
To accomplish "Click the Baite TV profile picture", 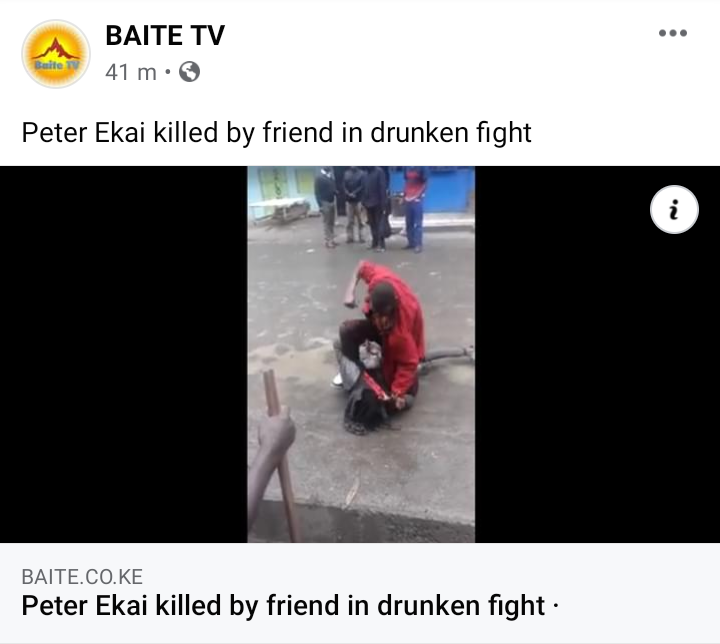I will pos(56,54).
